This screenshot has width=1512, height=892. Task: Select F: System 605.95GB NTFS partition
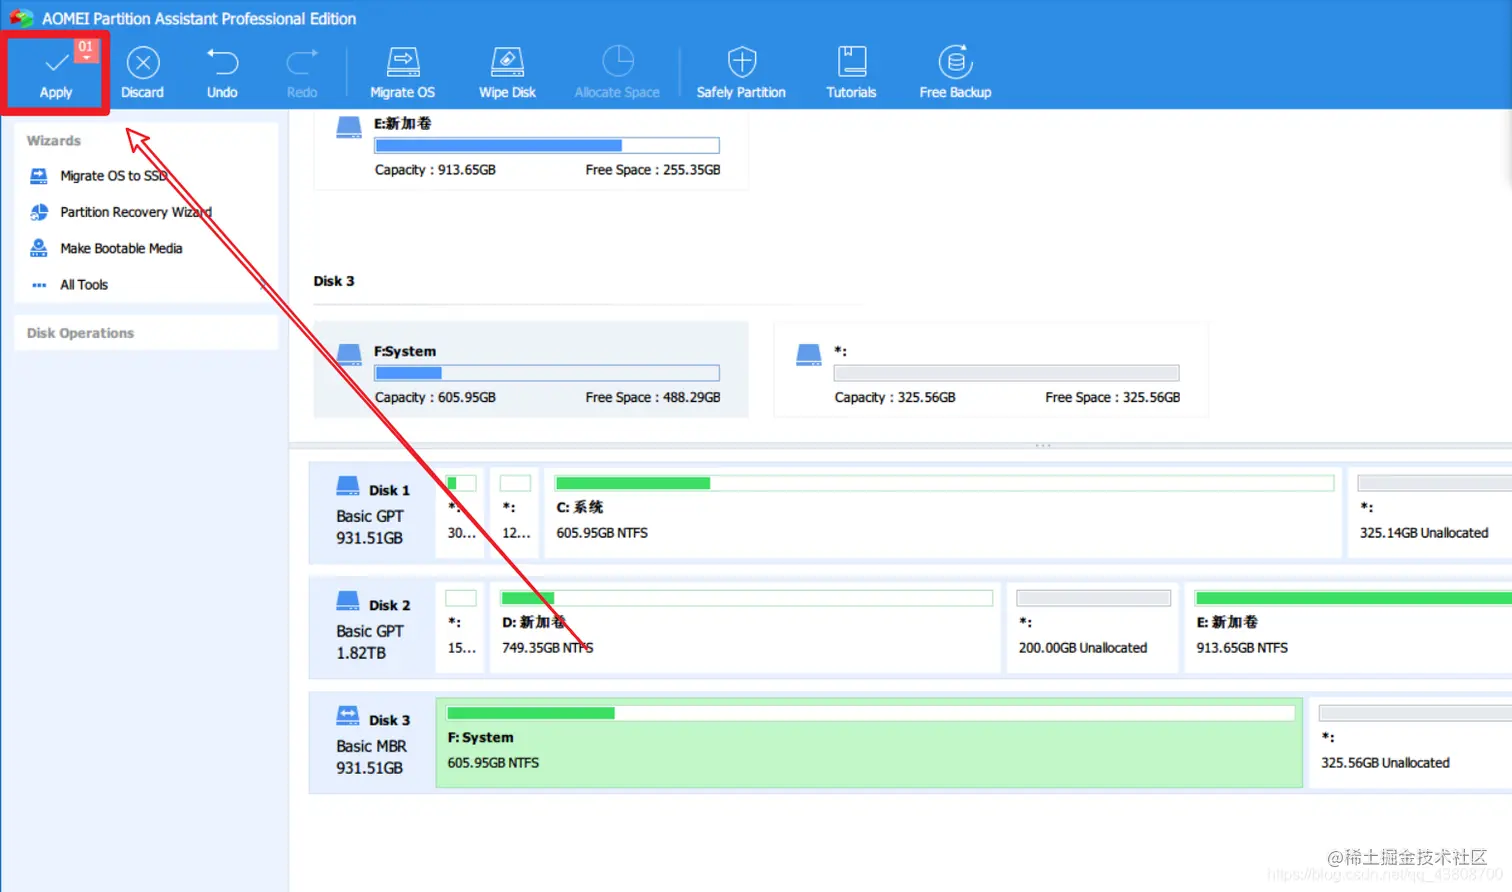pyautogui.click(x=869, y=742)
